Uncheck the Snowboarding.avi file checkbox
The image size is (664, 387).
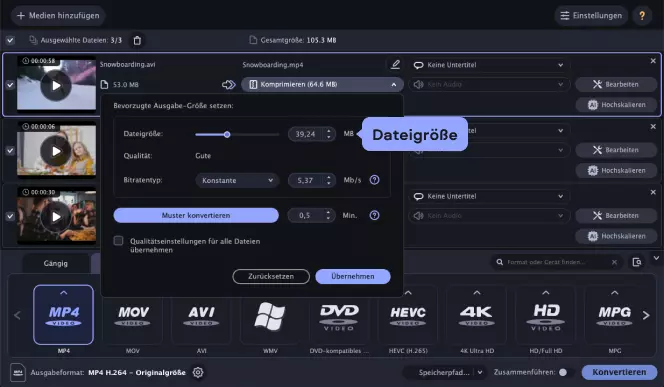coord(10,85)
